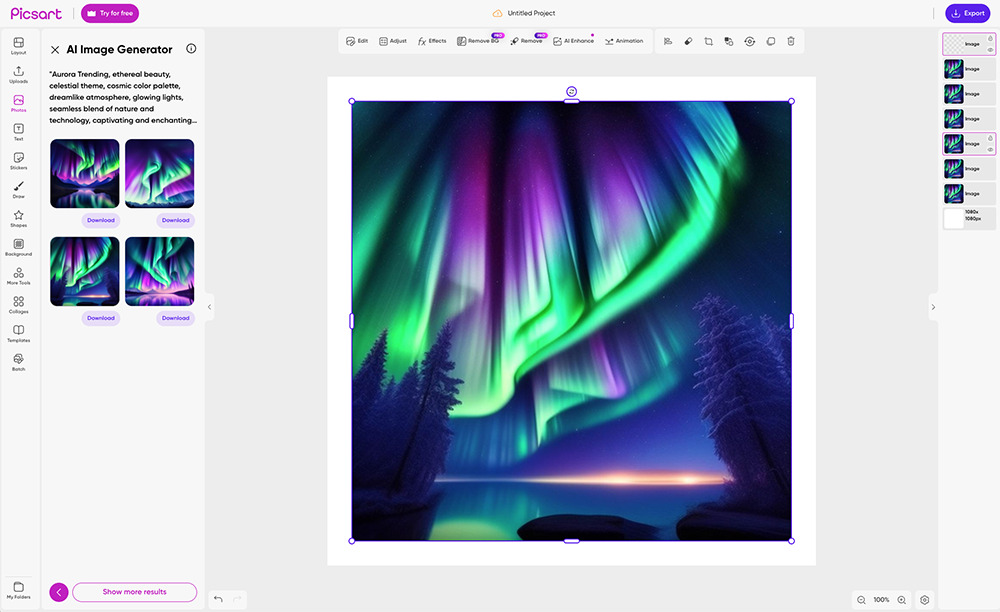Open the Text tool panel

[x=18, y=133]
